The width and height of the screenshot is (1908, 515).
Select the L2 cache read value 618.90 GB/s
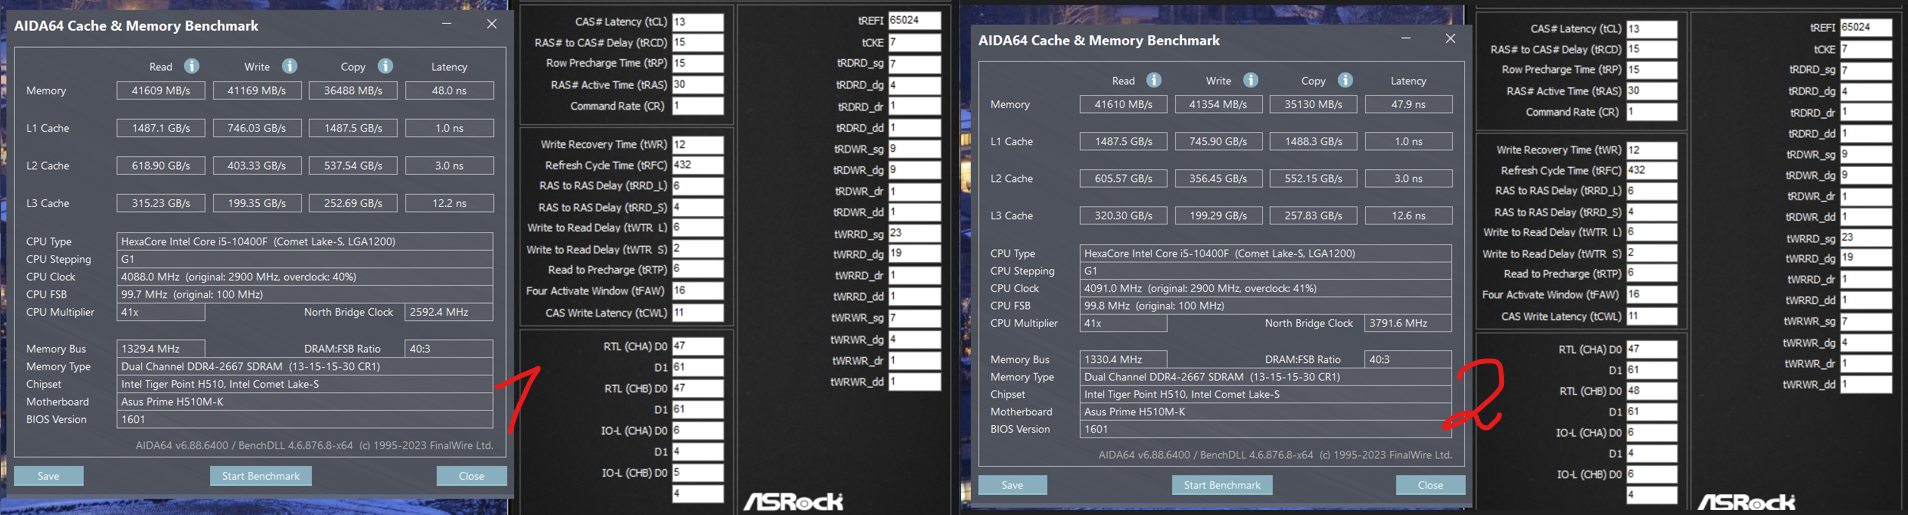pos(161,165)
